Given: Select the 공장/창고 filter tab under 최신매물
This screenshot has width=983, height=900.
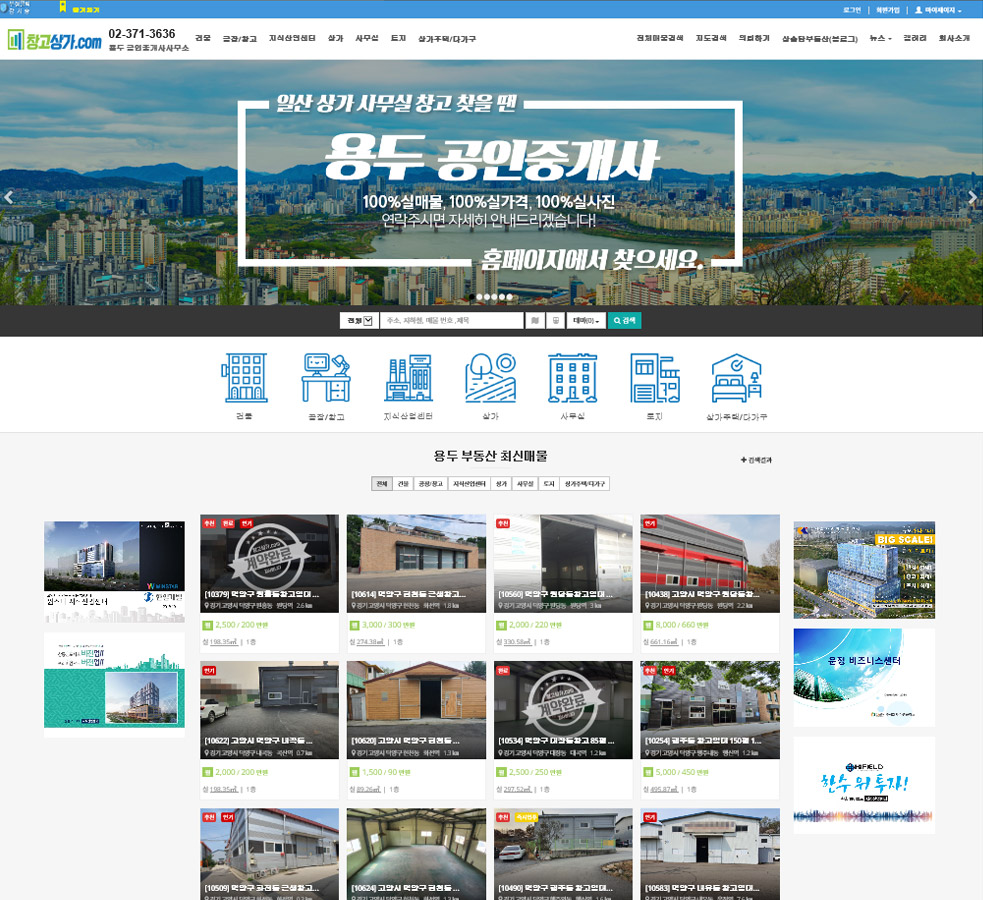Looking at the screenshot, I should click(425, 484).
